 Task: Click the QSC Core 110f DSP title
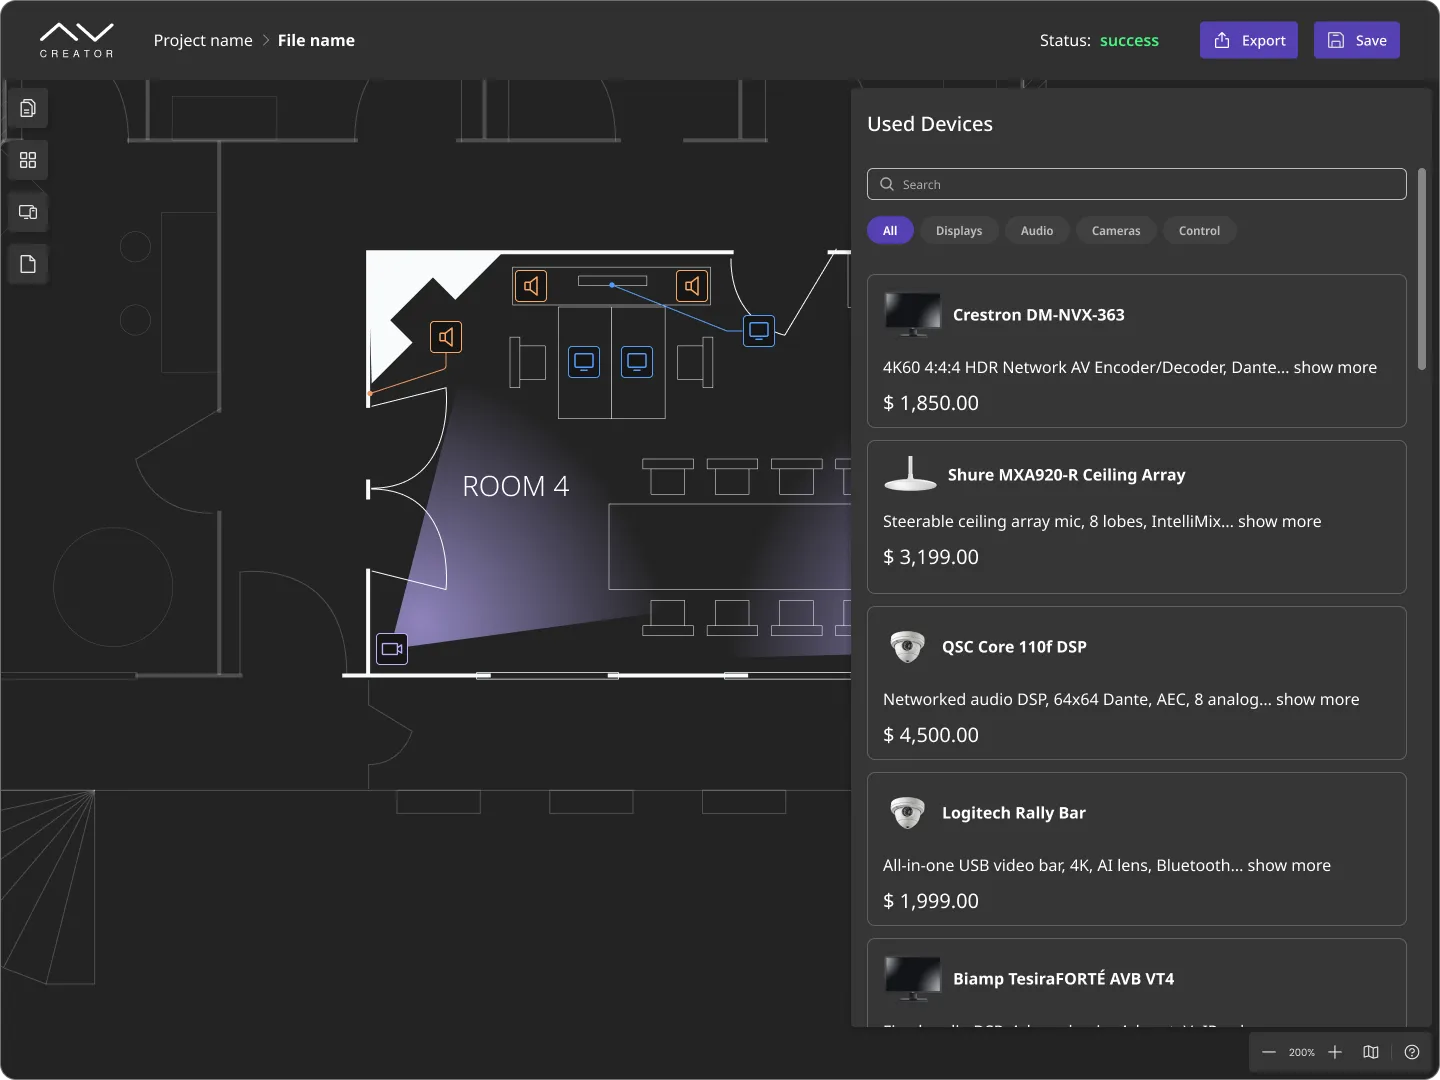(1014, 647)
